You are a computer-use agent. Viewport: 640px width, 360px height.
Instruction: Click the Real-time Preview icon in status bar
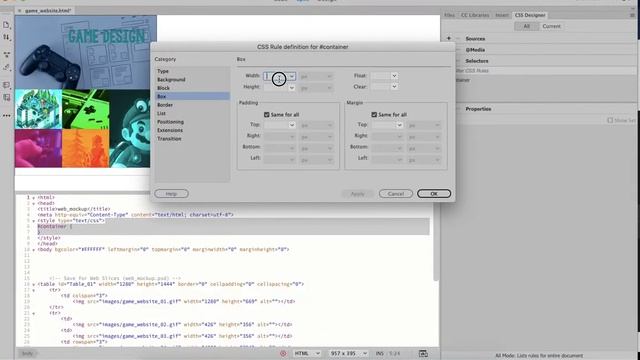423,353
